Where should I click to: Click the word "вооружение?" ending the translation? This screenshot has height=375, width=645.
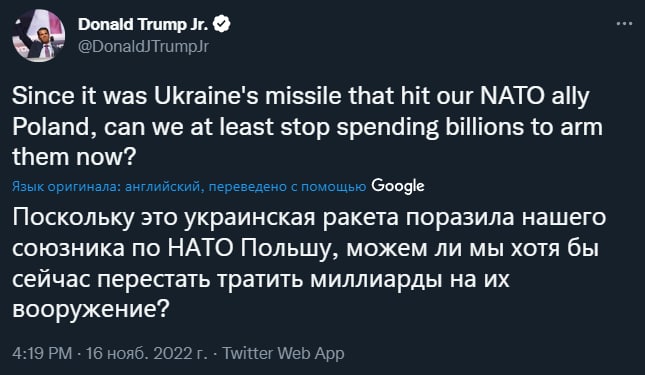[x=90, y=309]
